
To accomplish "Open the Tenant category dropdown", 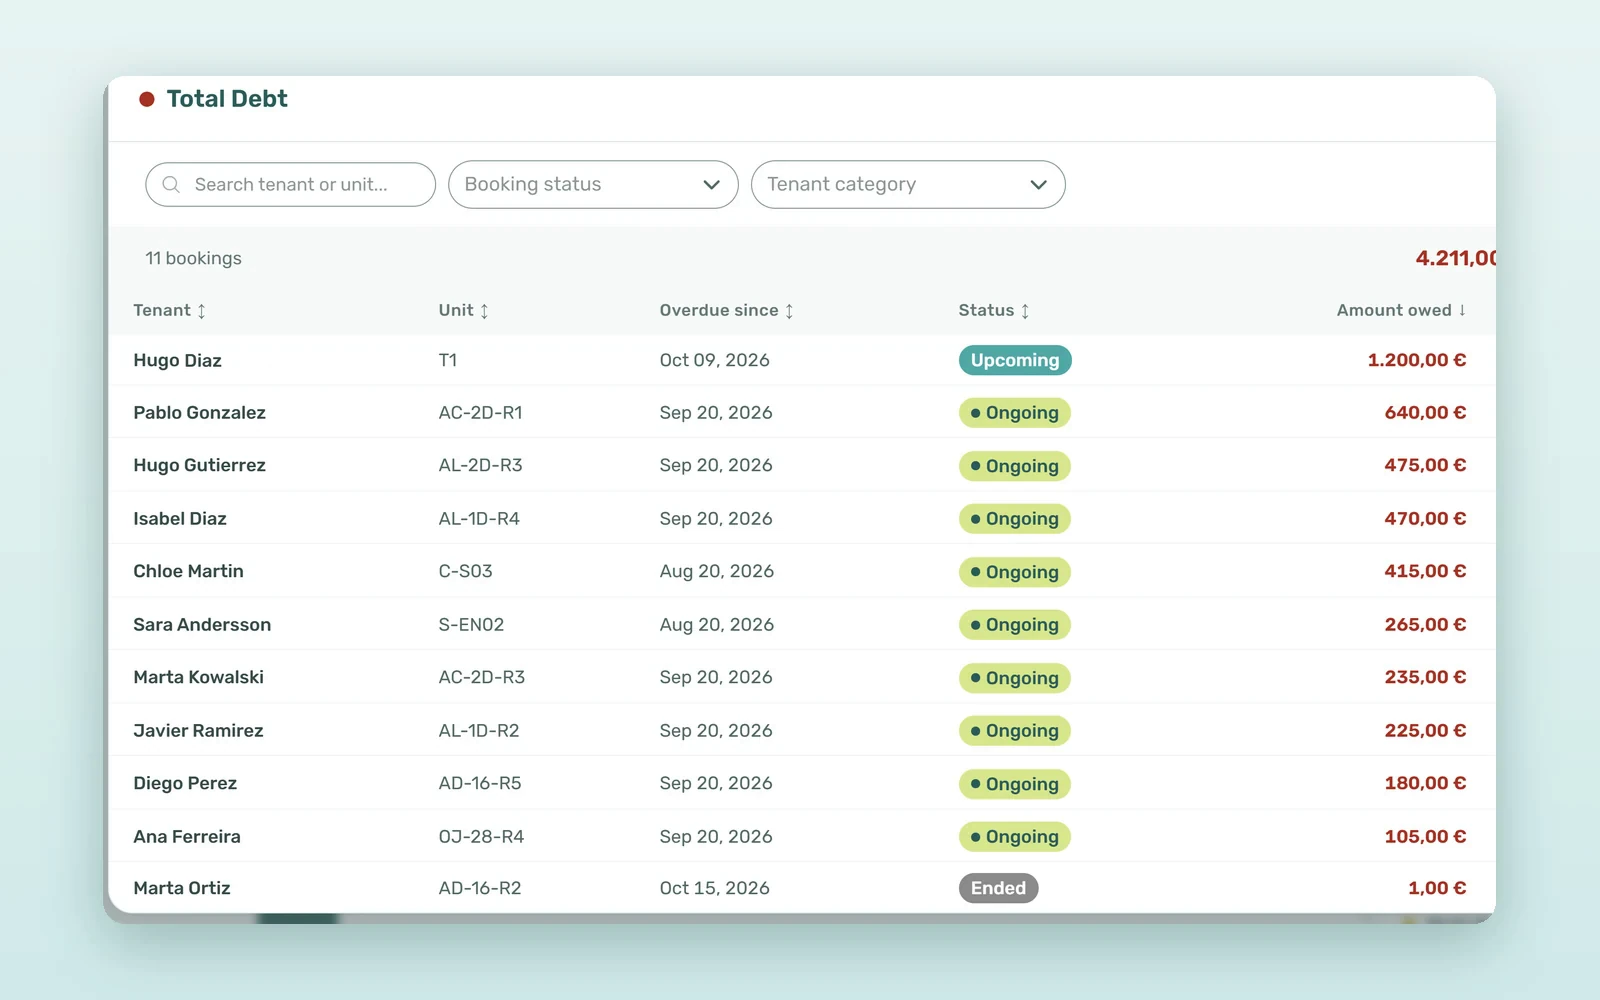I will (908, 185).
